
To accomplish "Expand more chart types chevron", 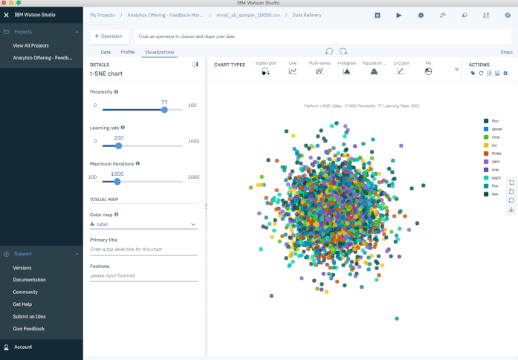I will coord(457,69).
